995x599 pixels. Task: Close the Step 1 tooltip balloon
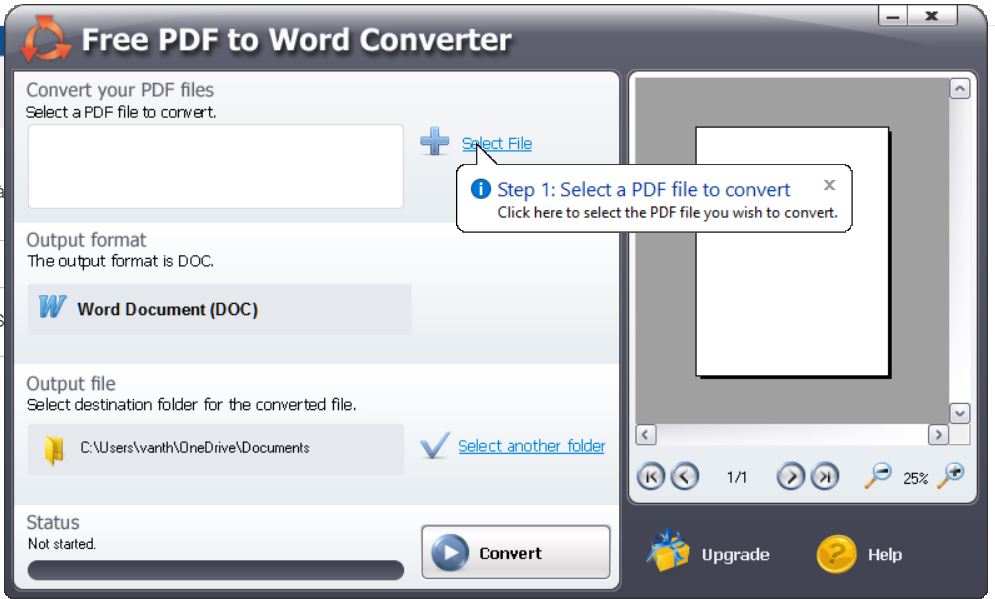tap(829, 185)
